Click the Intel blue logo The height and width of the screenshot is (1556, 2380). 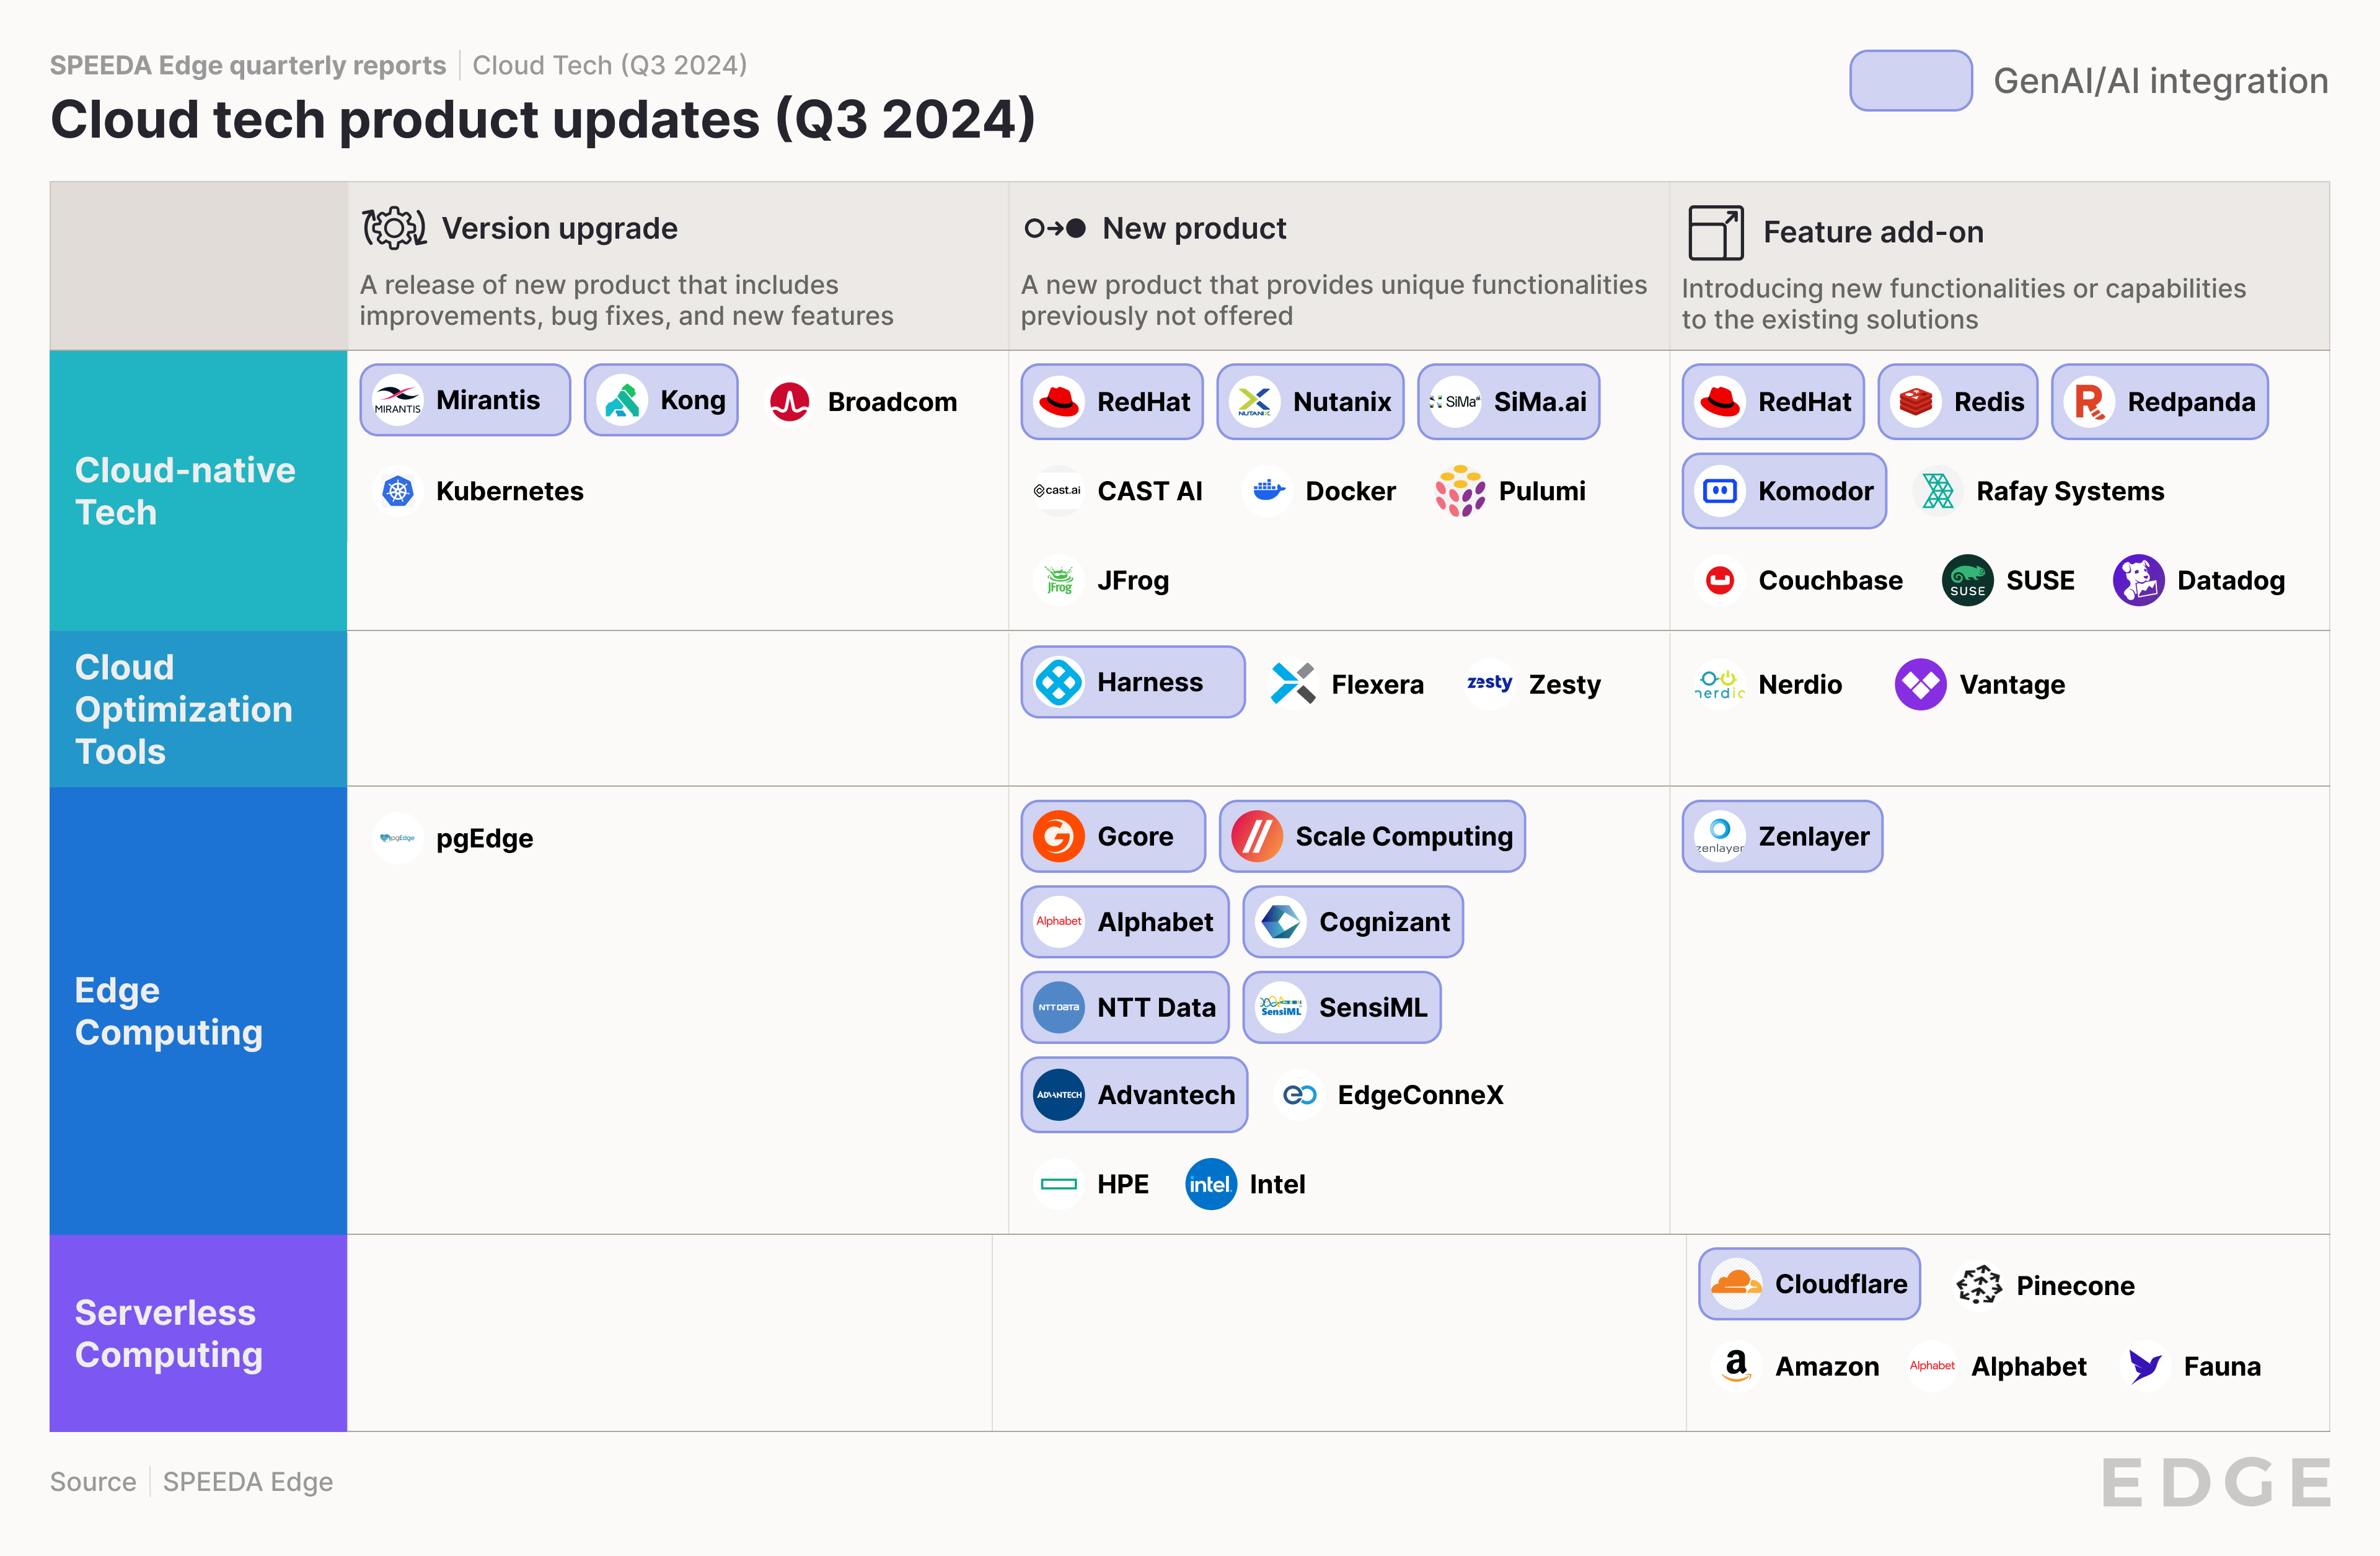click(1211, 1184)
